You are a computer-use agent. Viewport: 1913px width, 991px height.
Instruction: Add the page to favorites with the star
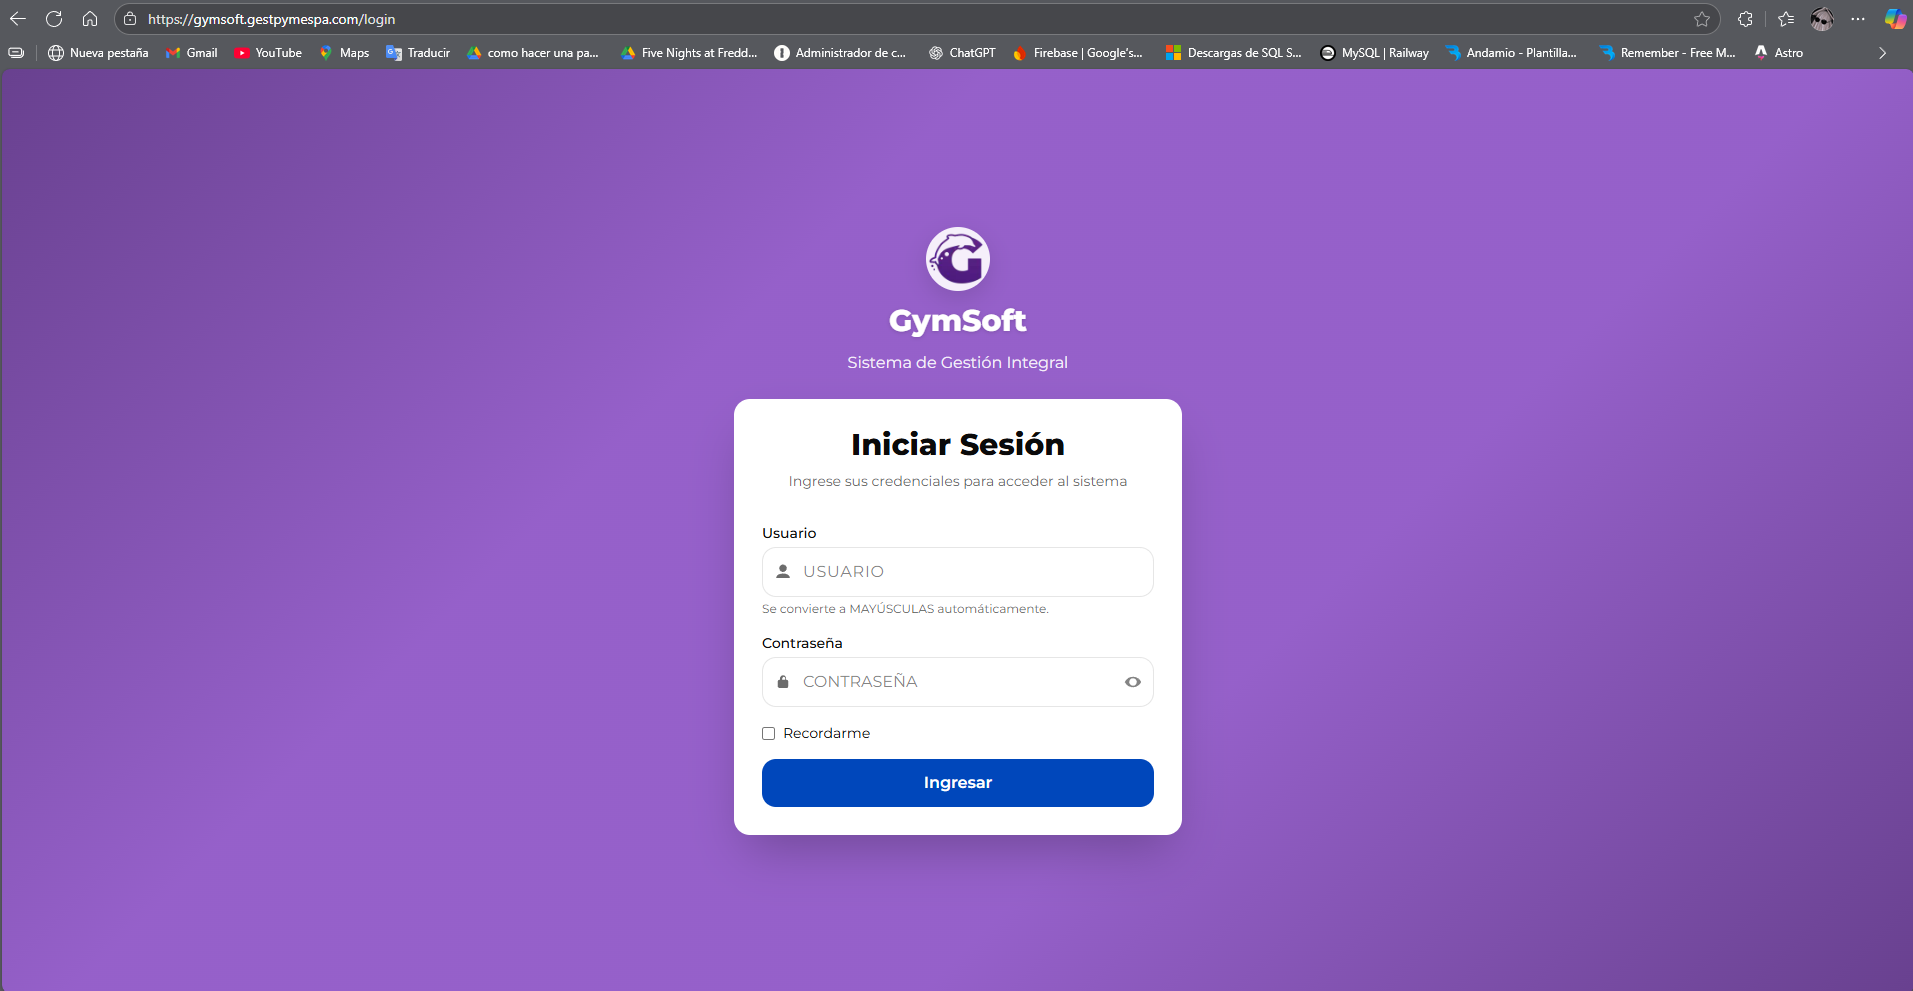point(1702,18)
